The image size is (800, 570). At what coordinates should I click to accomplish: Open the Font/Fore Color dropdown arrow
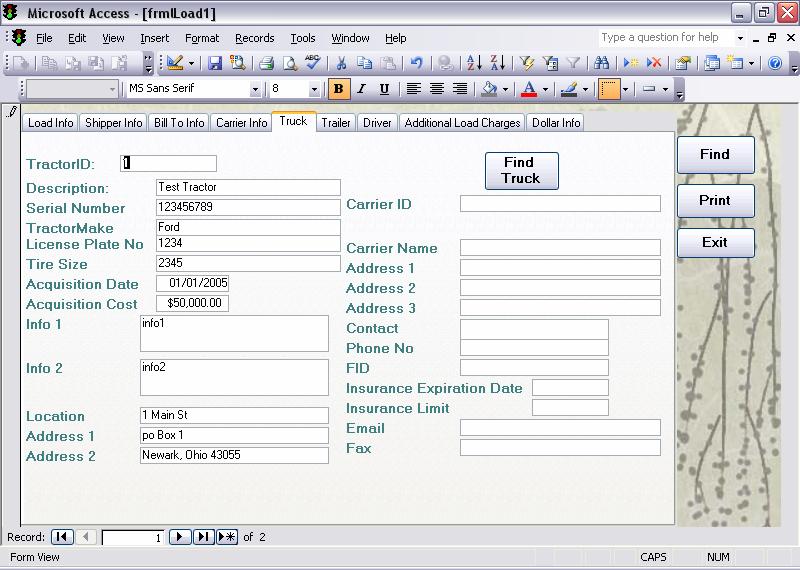pyautogui.click(x=545, y=89)
